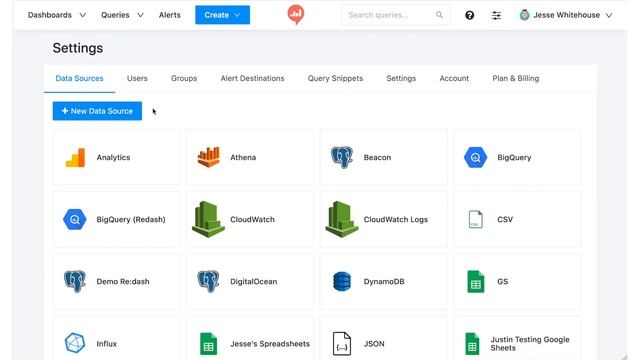The image size is (640, 360).
Task: Go to the Account tab
Action: (x=454, y=78)
